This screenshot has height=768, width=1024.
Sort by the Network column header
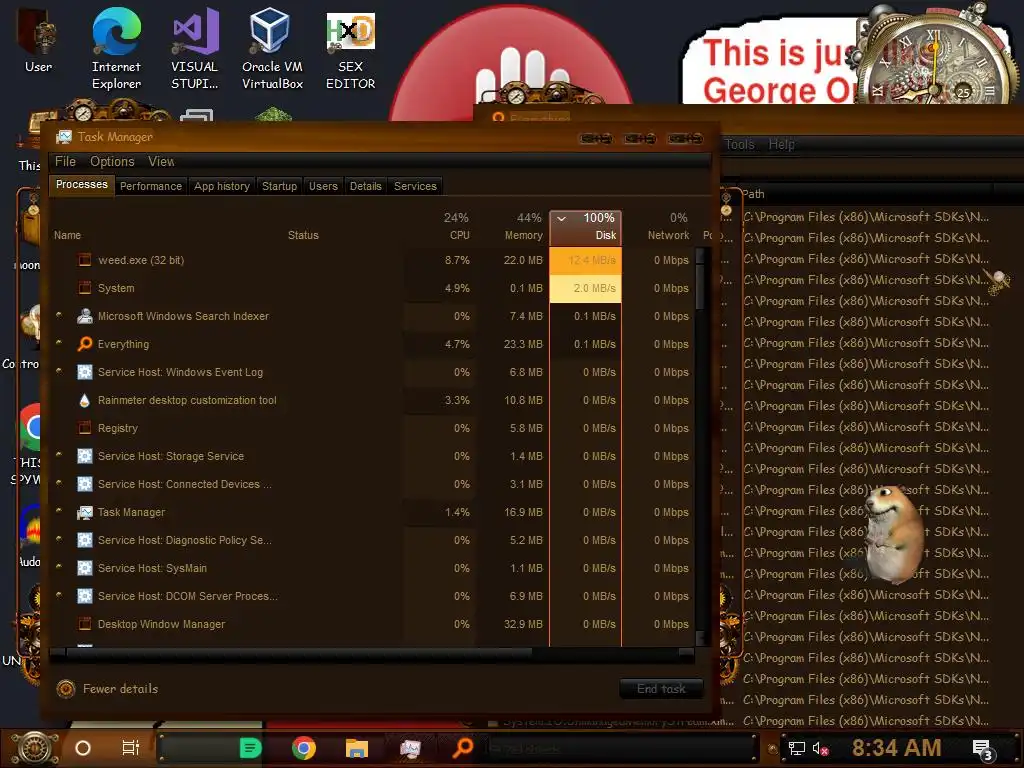(658, 227)
